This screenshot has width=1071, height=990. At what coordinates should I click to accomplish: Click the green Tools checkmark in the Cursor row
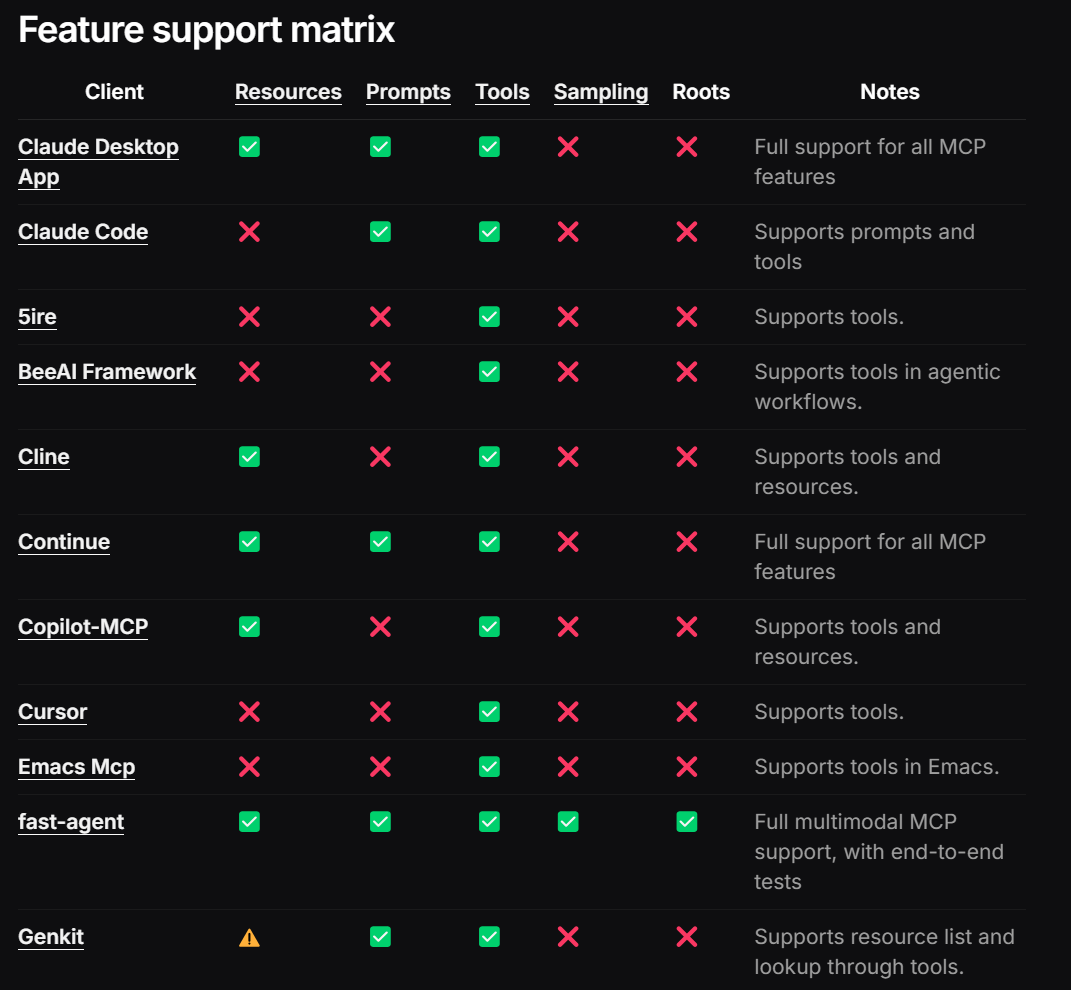click(489, 711)
